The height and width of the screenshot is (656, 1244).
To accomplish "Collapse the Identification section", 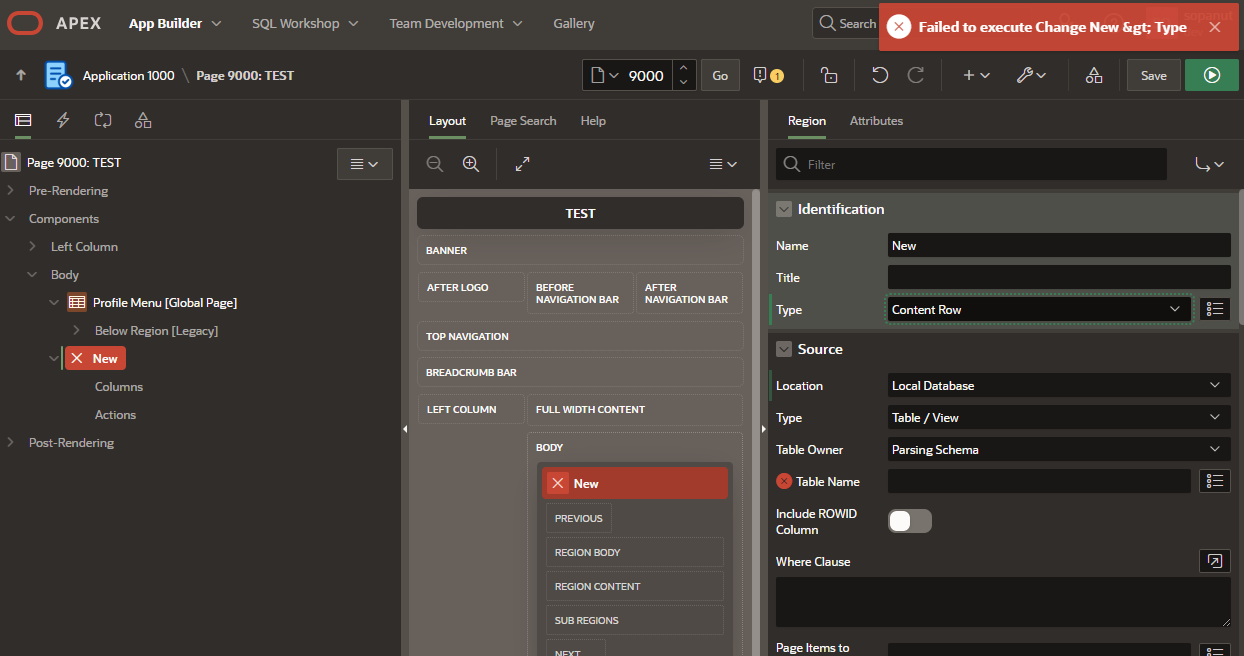I will (x=784, y=209).
